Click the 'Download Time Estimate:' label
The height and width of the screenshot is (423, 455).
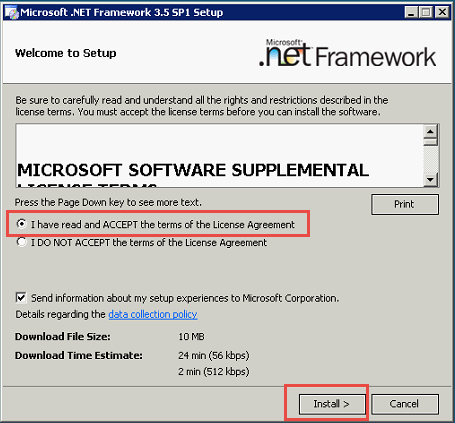[x=79, y=355]
